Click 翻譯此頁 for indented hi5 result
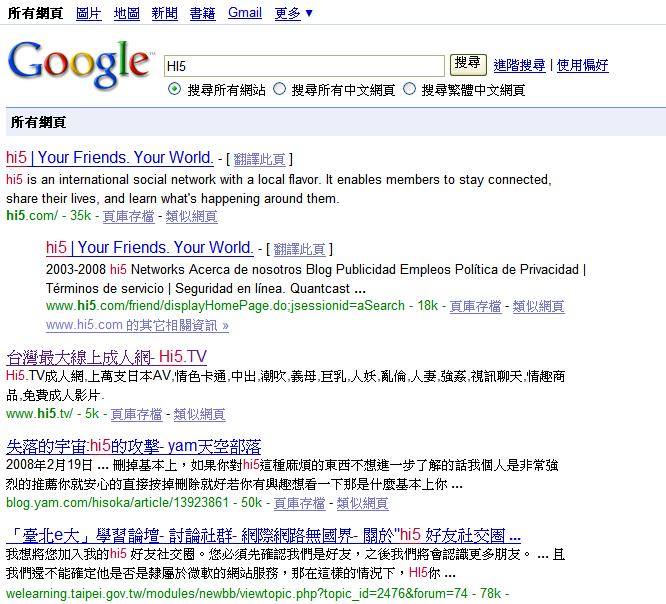Viewport: 666px width, 604px height. [x=299, y=249]
